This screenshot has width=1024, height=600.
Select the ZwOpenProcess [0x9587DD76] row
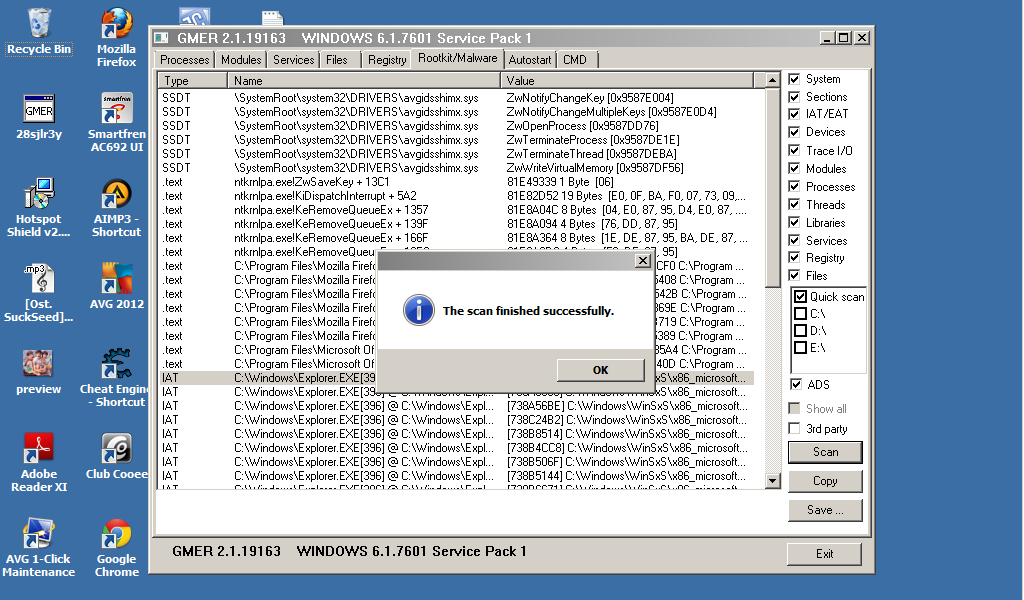tap(457, 126)
